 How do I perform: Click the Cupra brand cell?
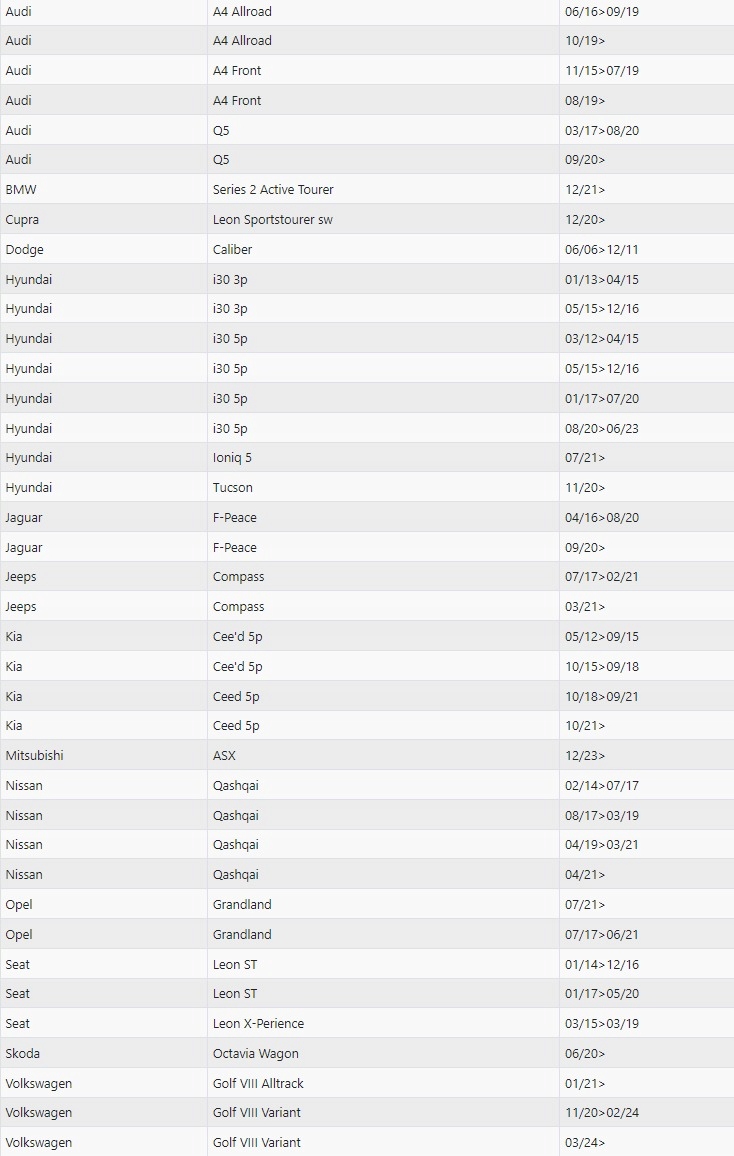[22, 220]
